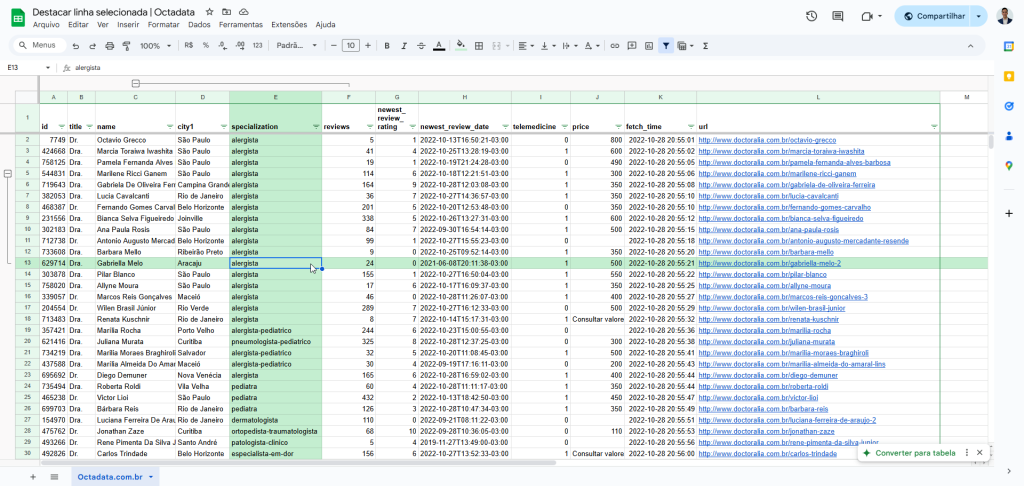Open the text color picker

tap(439, 46)
